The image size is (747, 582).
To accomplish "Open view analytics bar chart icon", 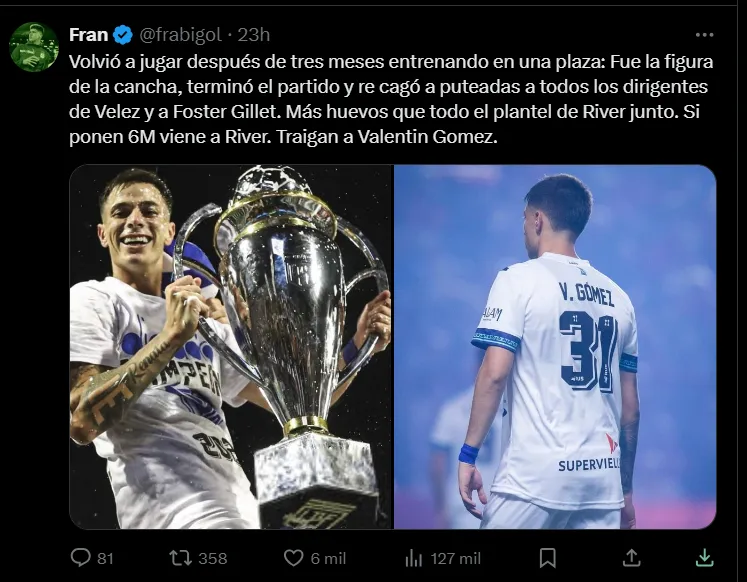I will point(413,557).
